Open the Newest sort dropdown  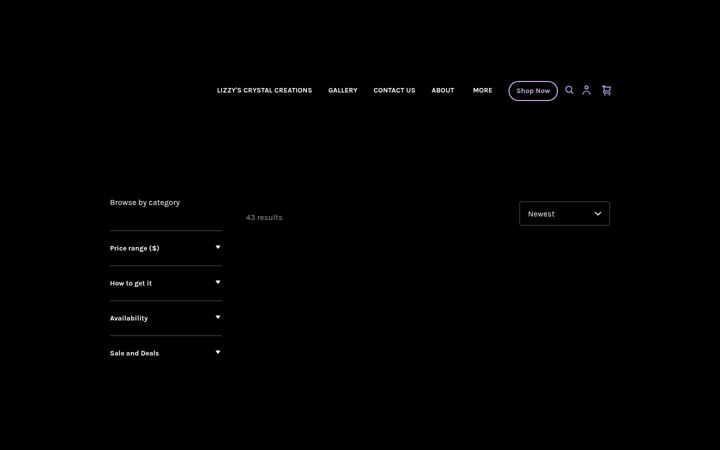[564, 214]
